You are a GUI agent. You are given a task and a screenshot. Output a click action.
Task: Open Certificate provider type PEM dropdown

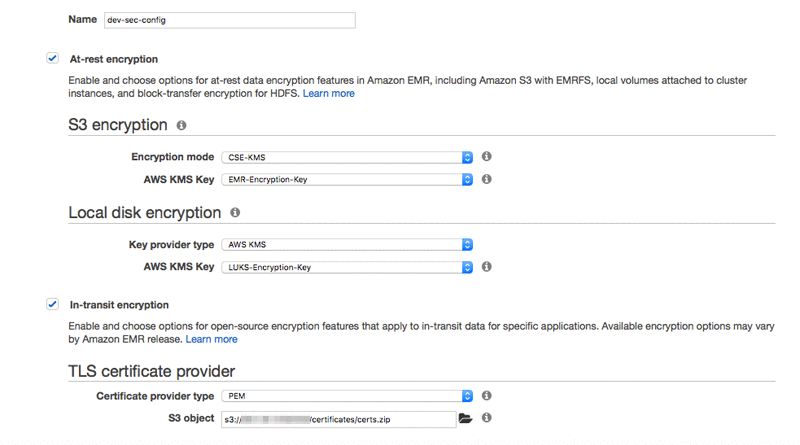[346, 396]
